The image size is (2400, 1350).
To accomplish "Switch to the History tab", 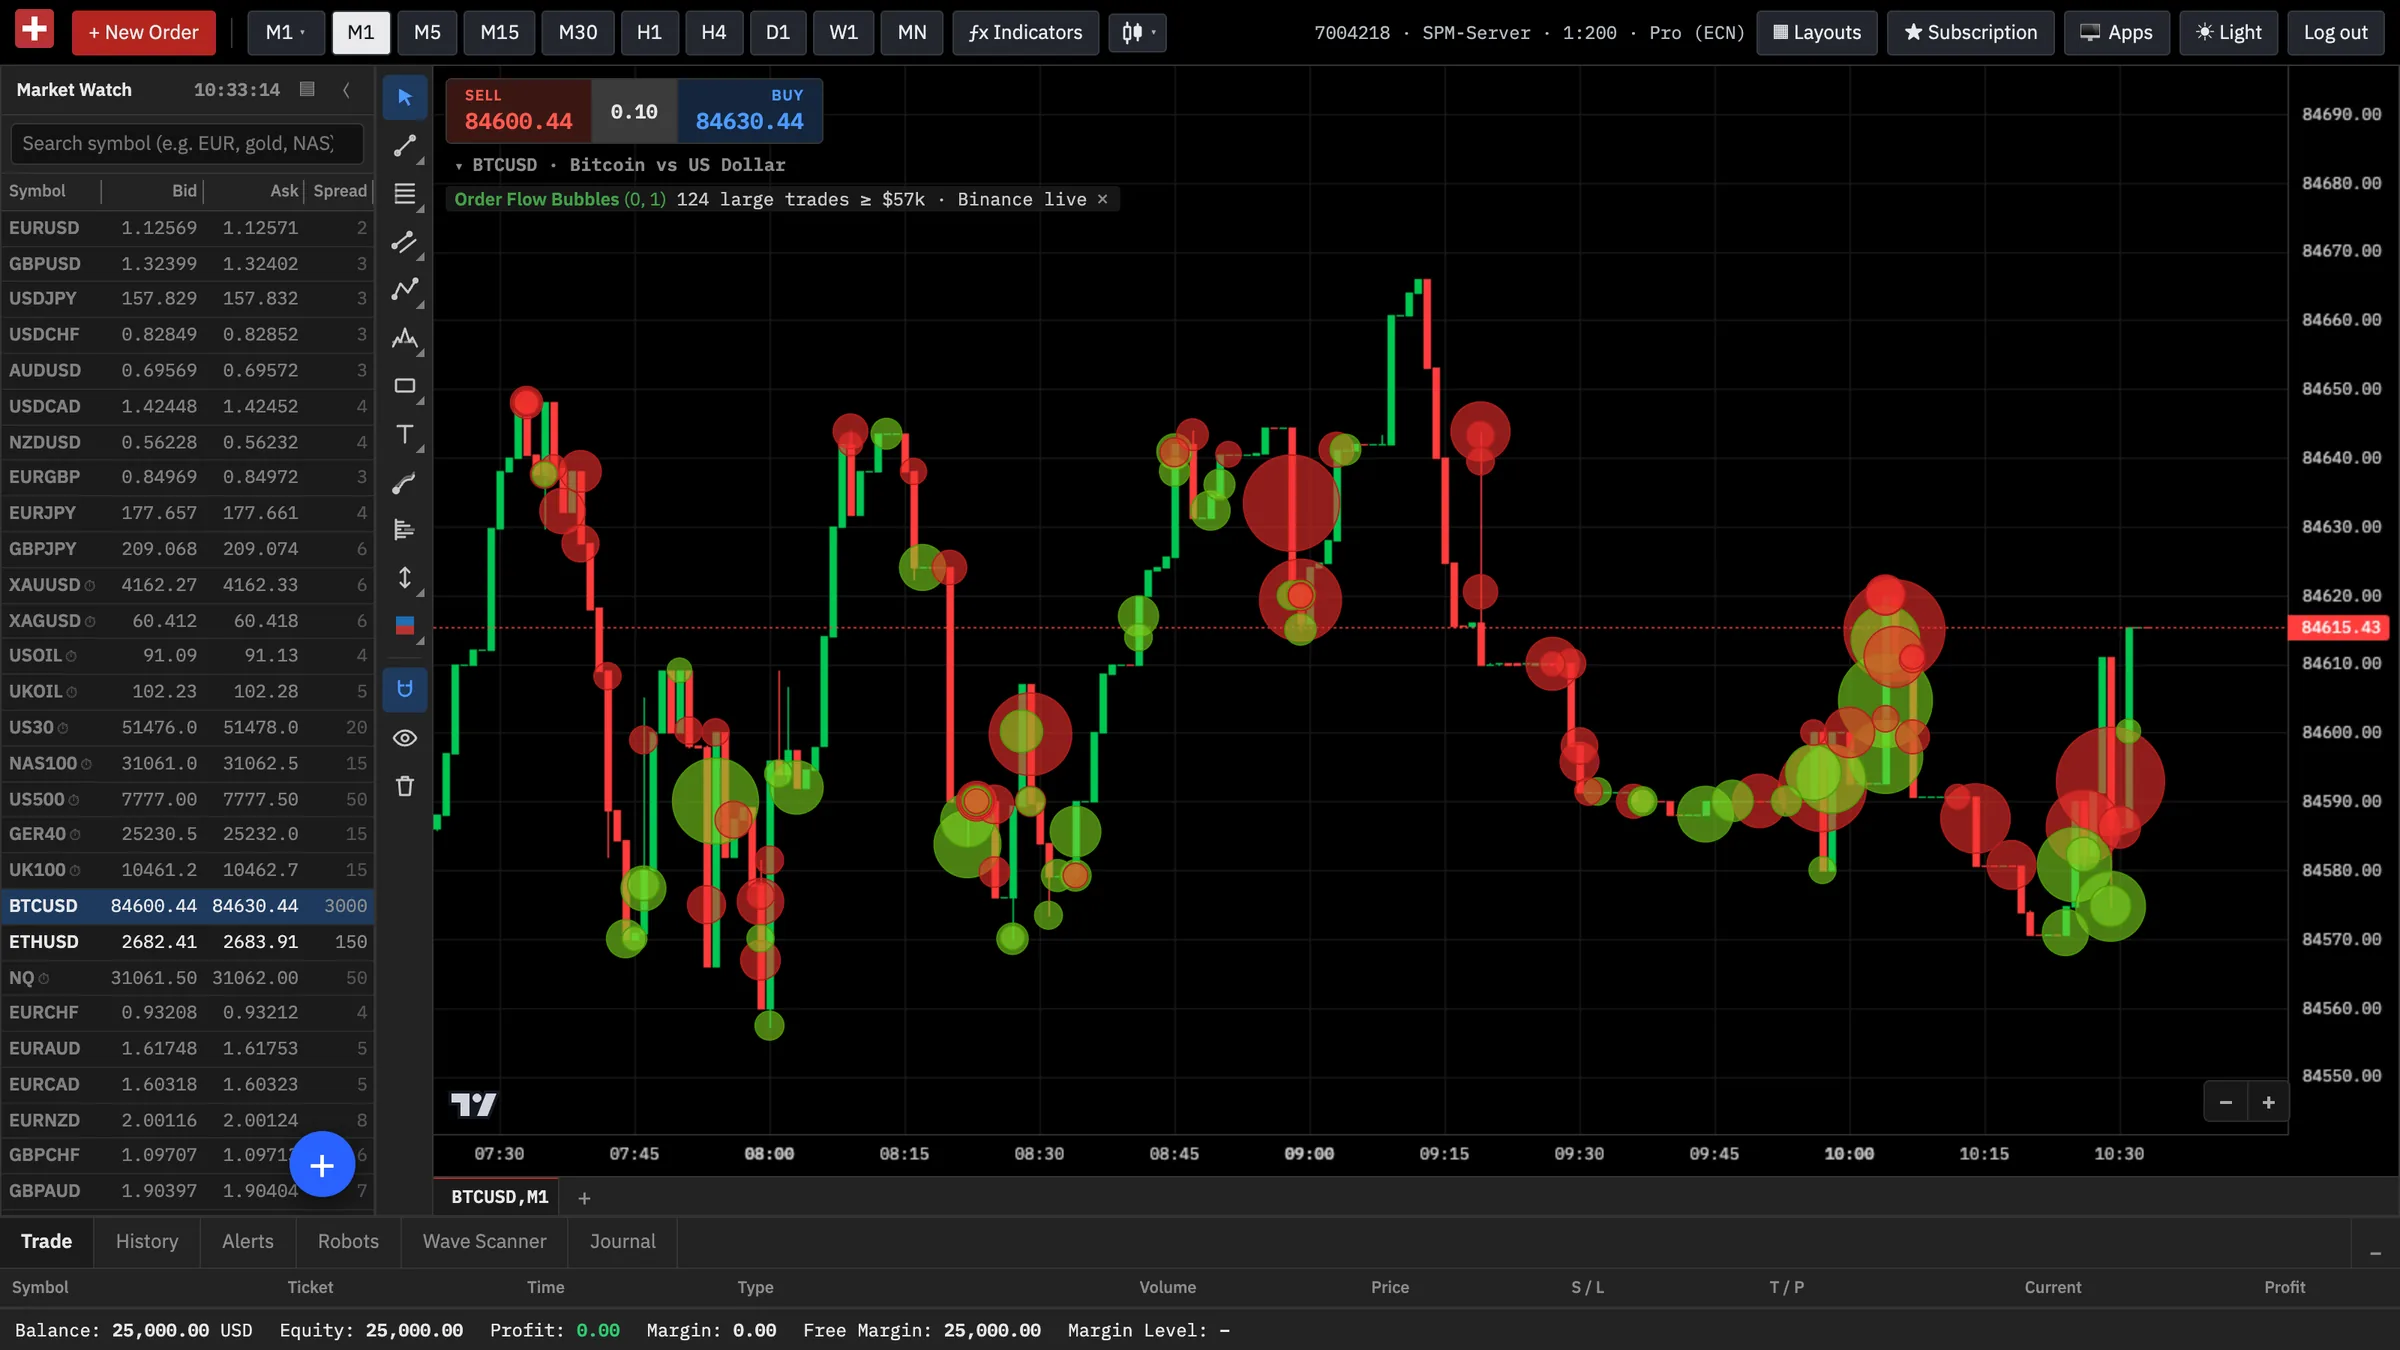I will pos(147,1241).
